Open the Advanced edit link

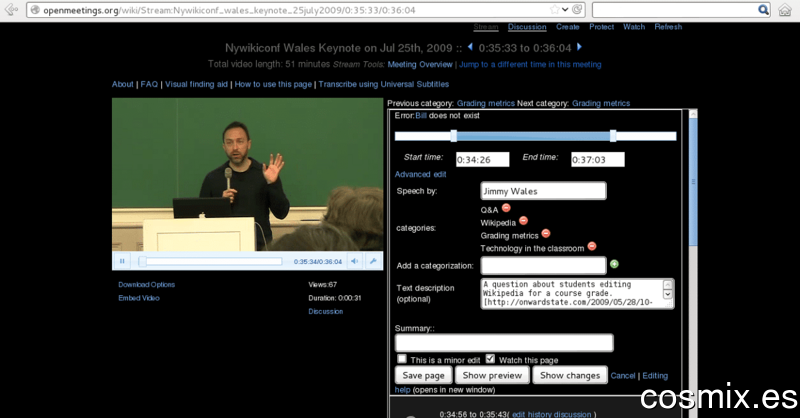pyautogui.click(x=420, y=174)
